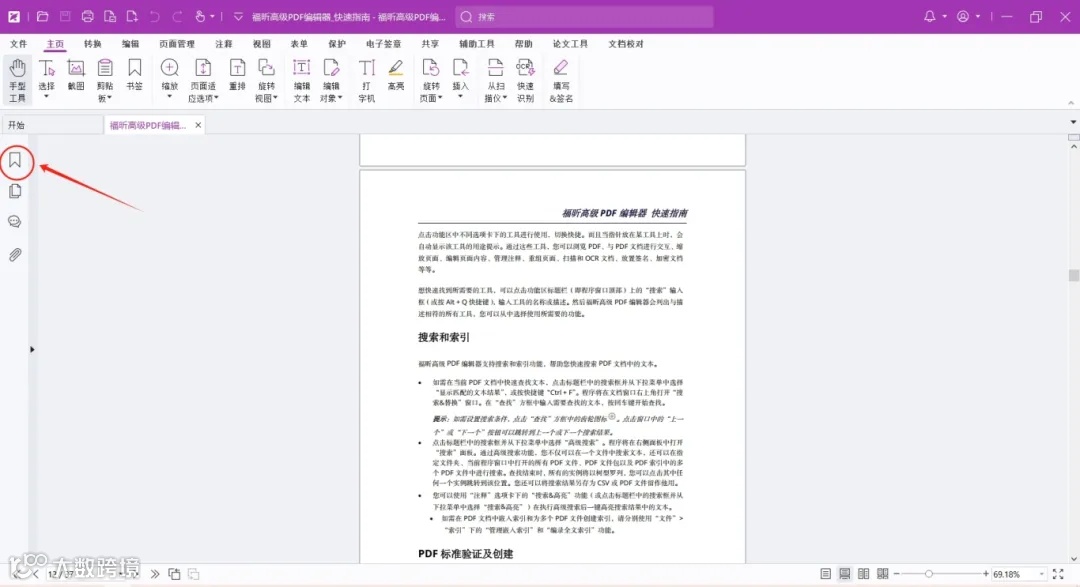The width and height of the screenshot is (1080, 587).
Task: Open the Attachments paperclip panel
Action: click(15, 255)
